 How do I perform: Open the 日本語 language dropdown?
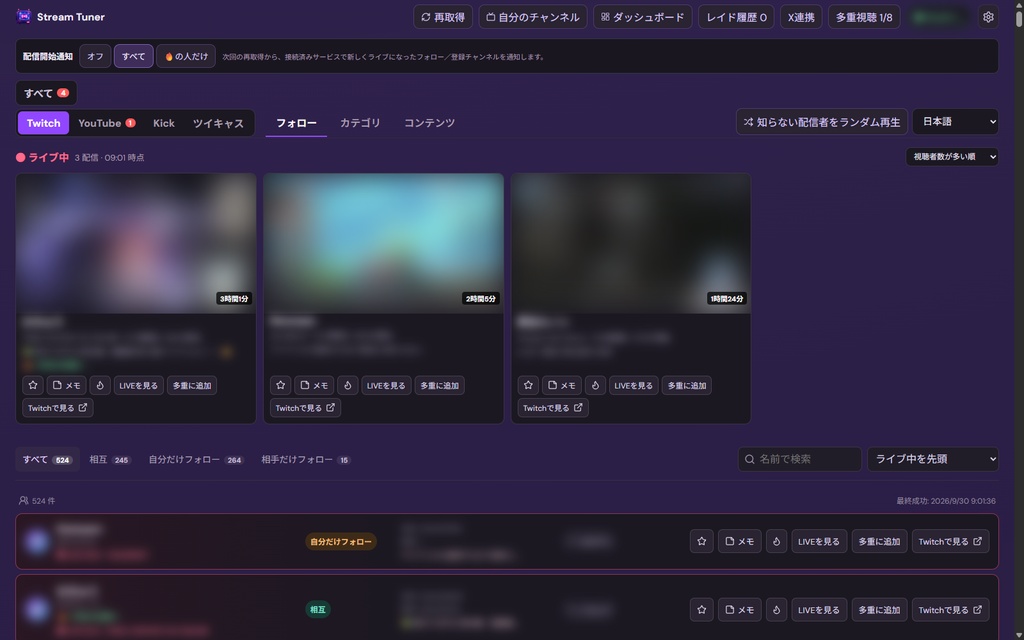tap(955, 121)
